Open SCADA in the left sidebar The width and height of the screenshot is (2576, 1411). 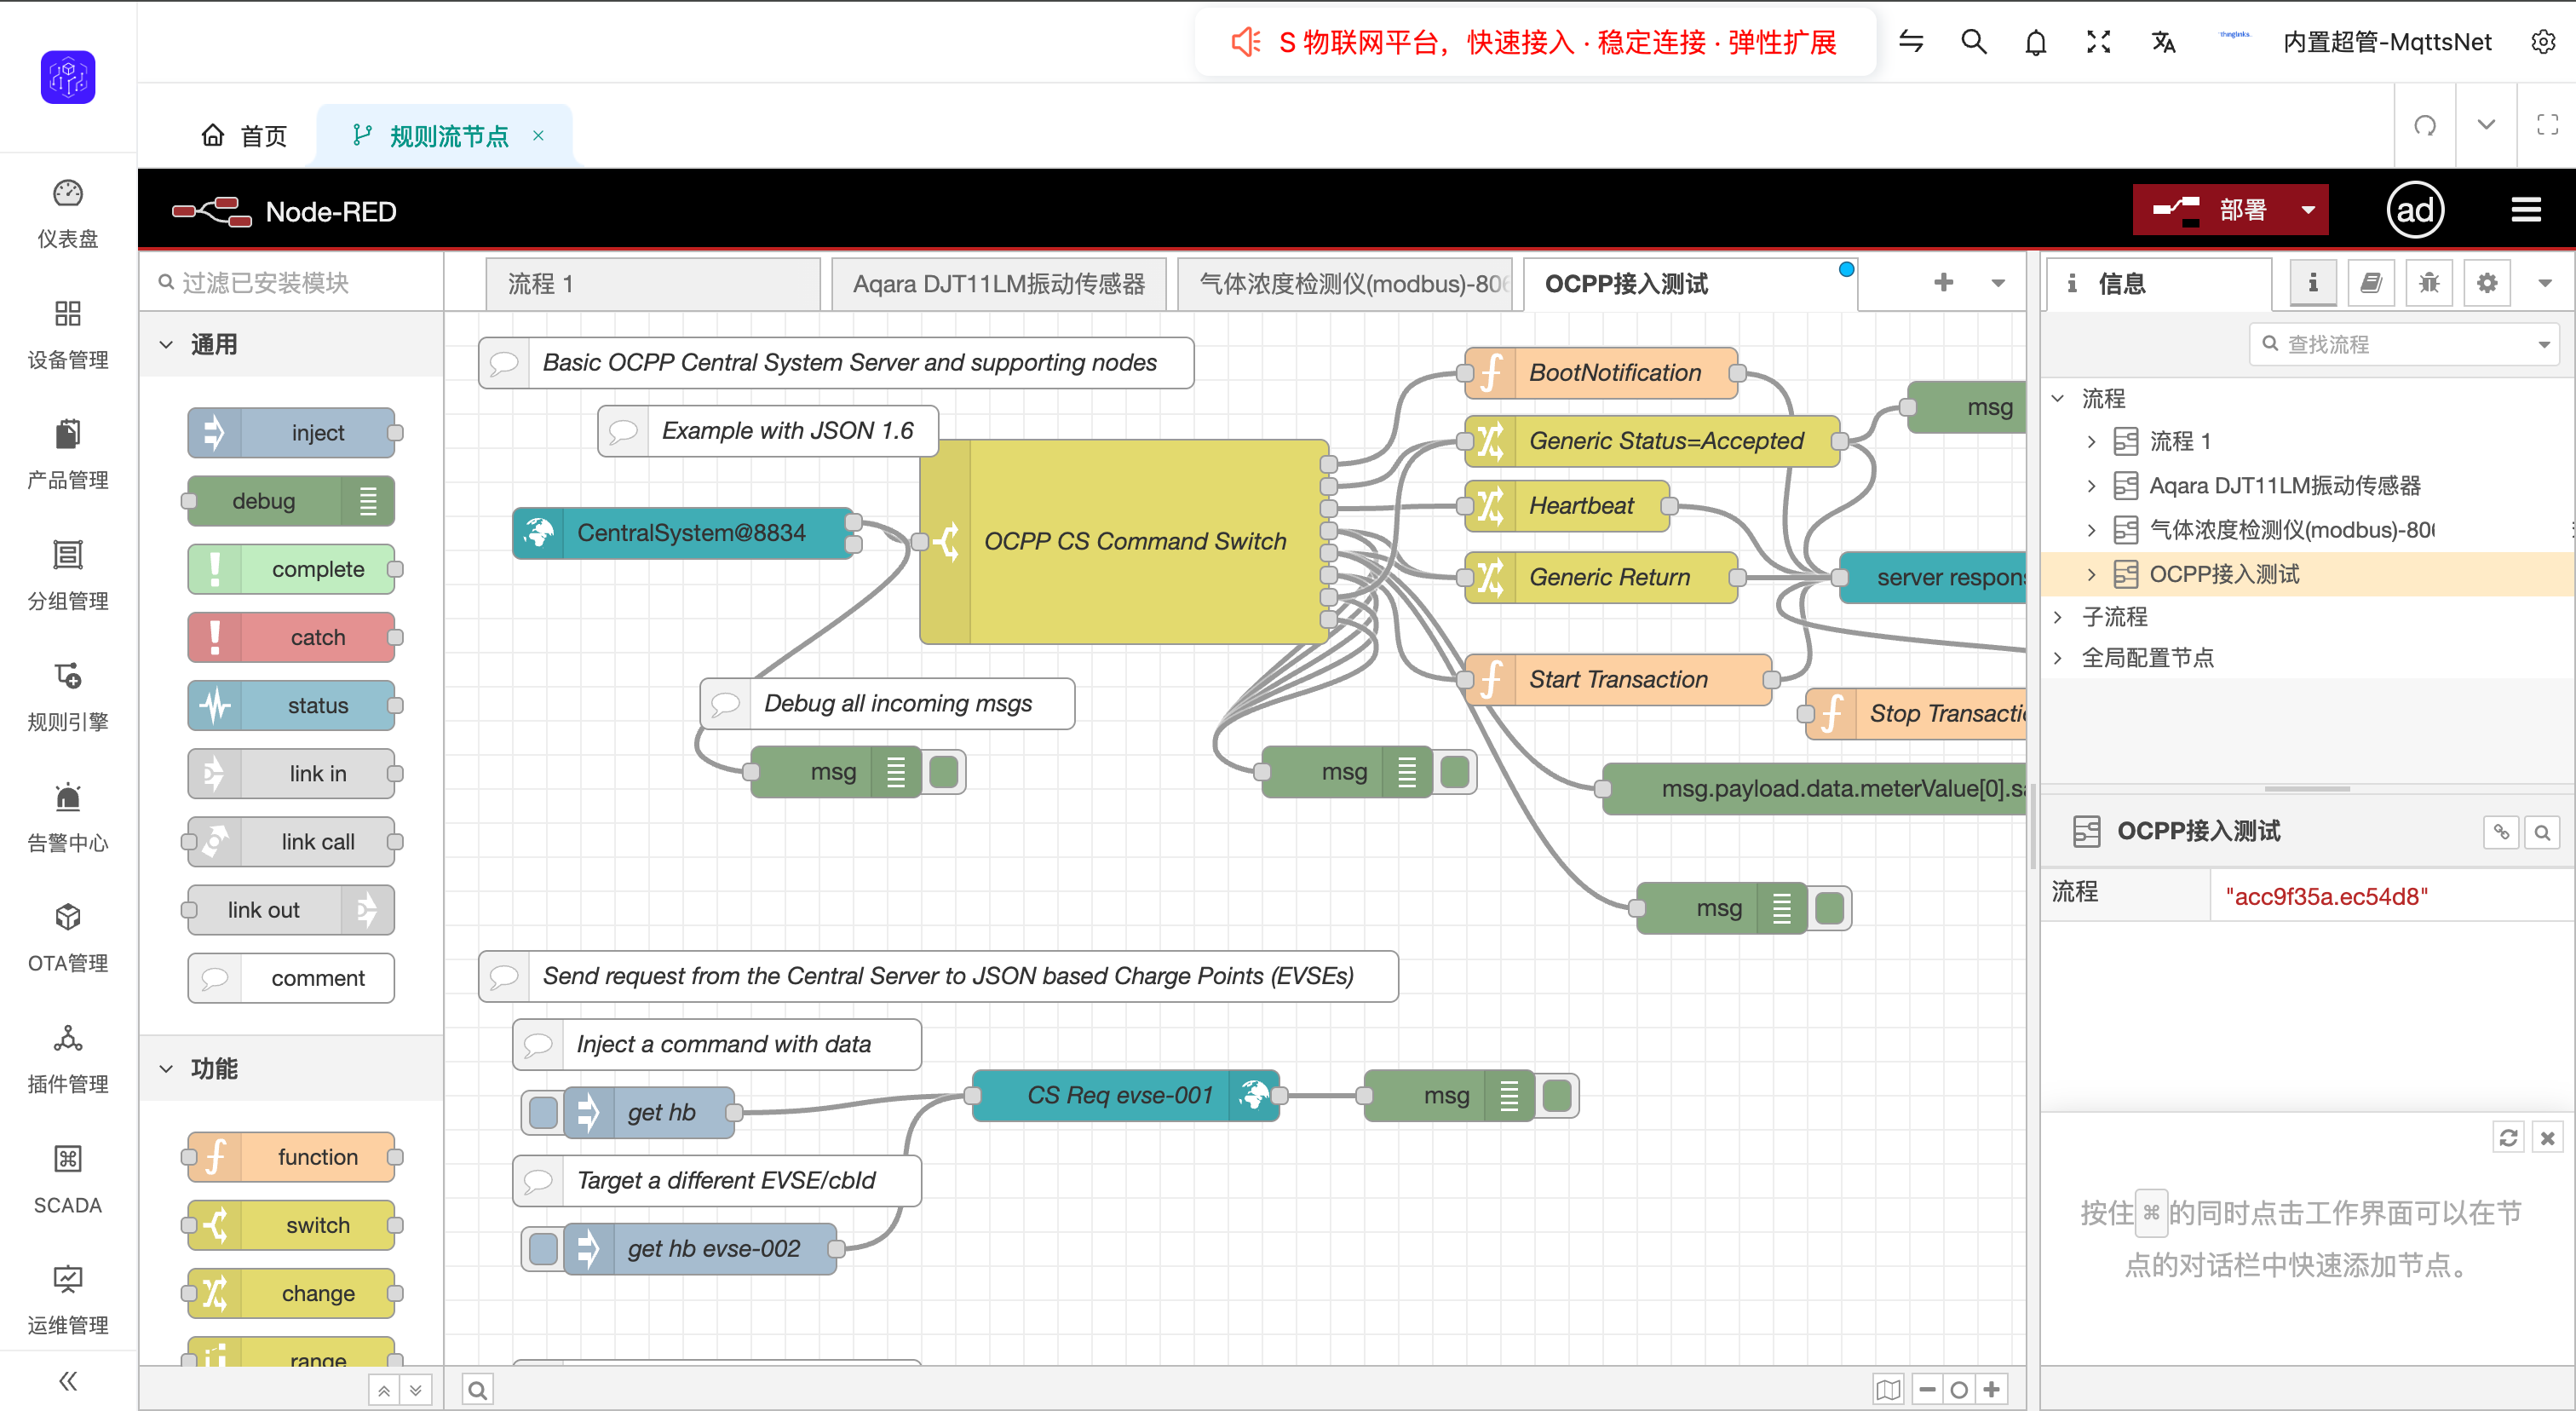67,1180
